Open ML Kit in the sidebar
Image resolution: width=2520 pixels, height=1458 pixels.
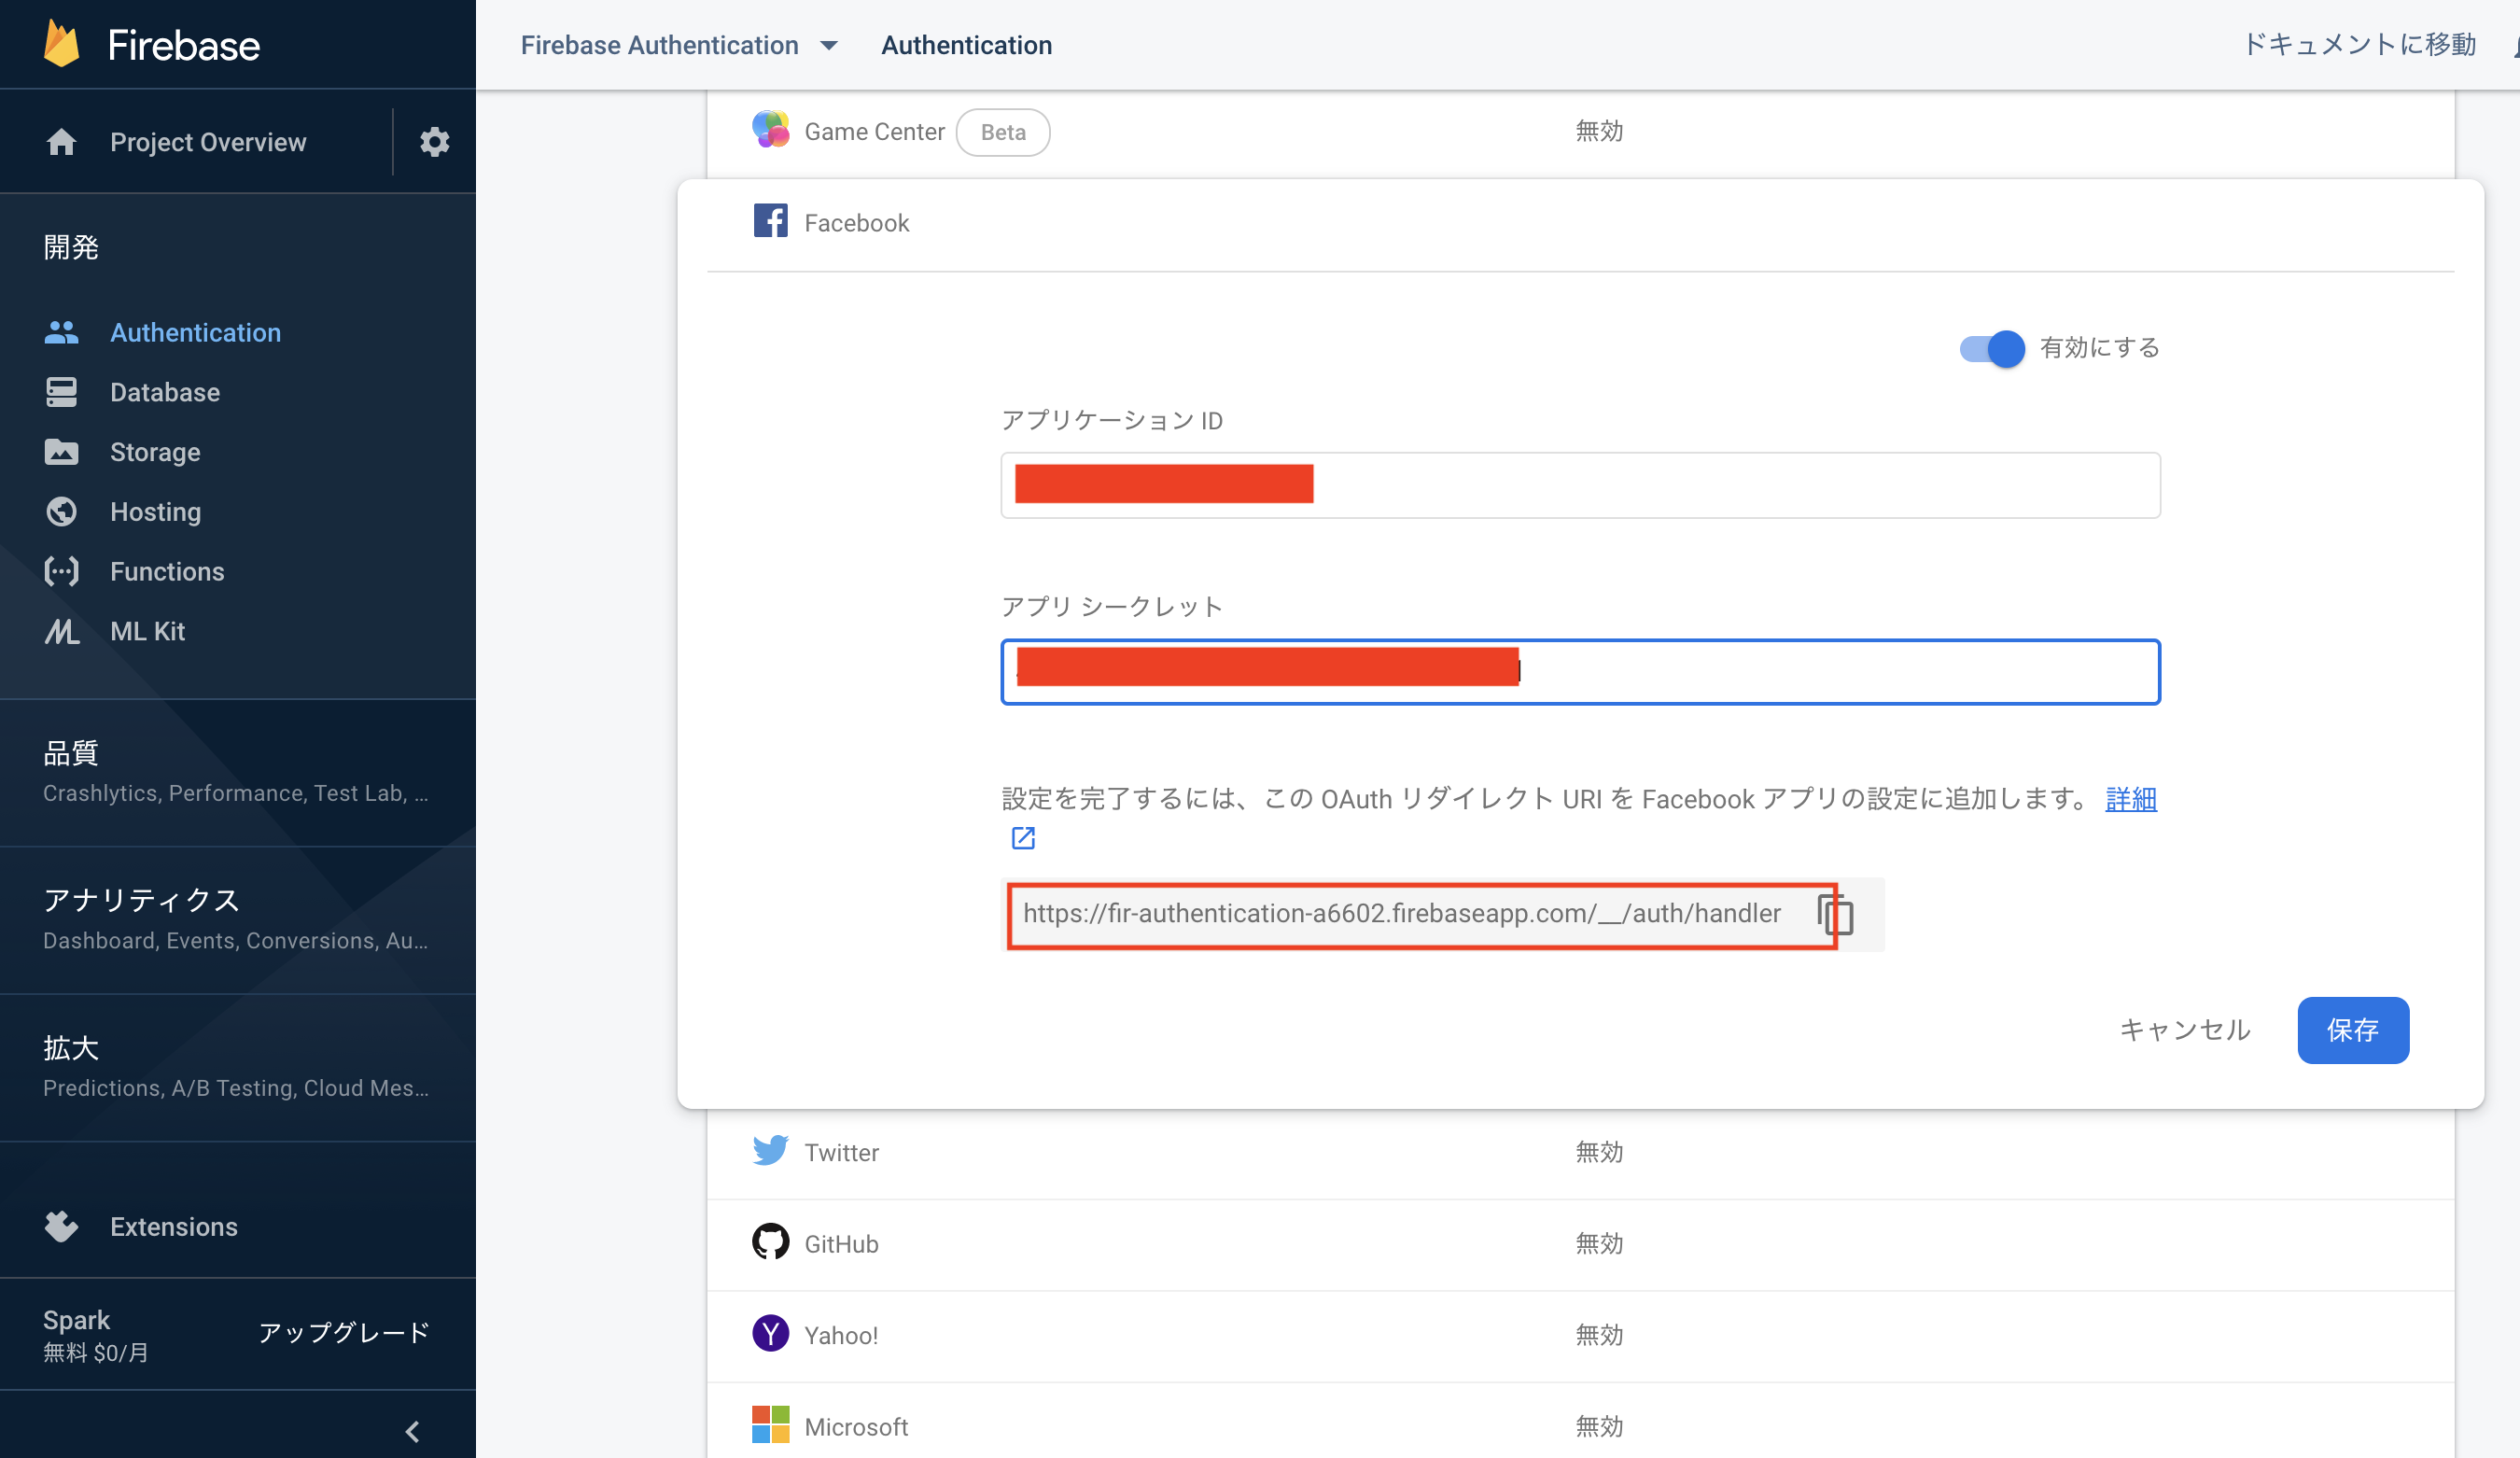pos(147,631)
